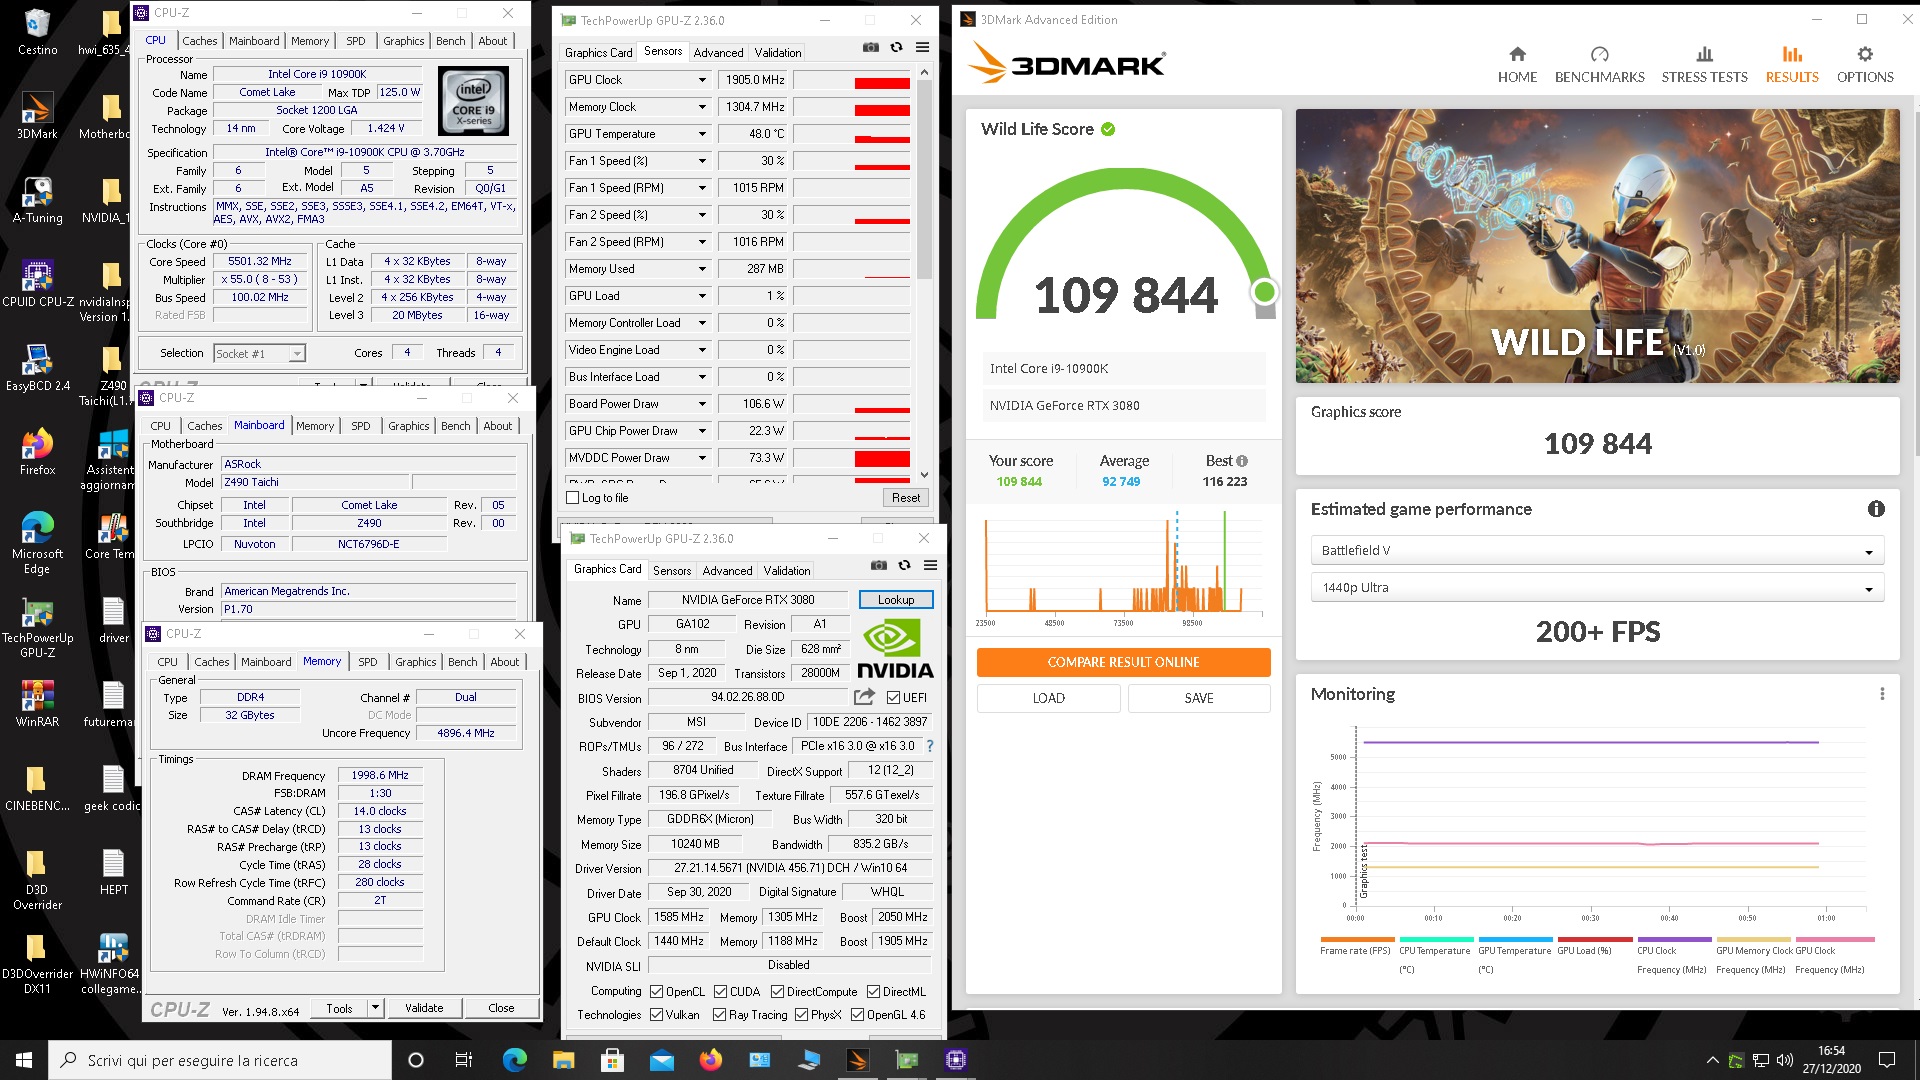
Task: Open the CPU-Z Tools dropdown arrow
Action: click(x=375, y=1008)
